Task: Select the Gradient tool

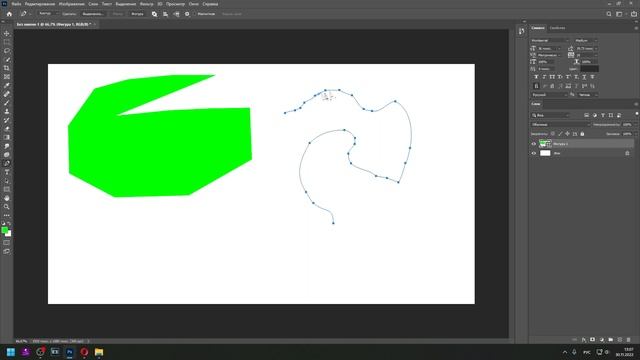Action: point(7,137)
